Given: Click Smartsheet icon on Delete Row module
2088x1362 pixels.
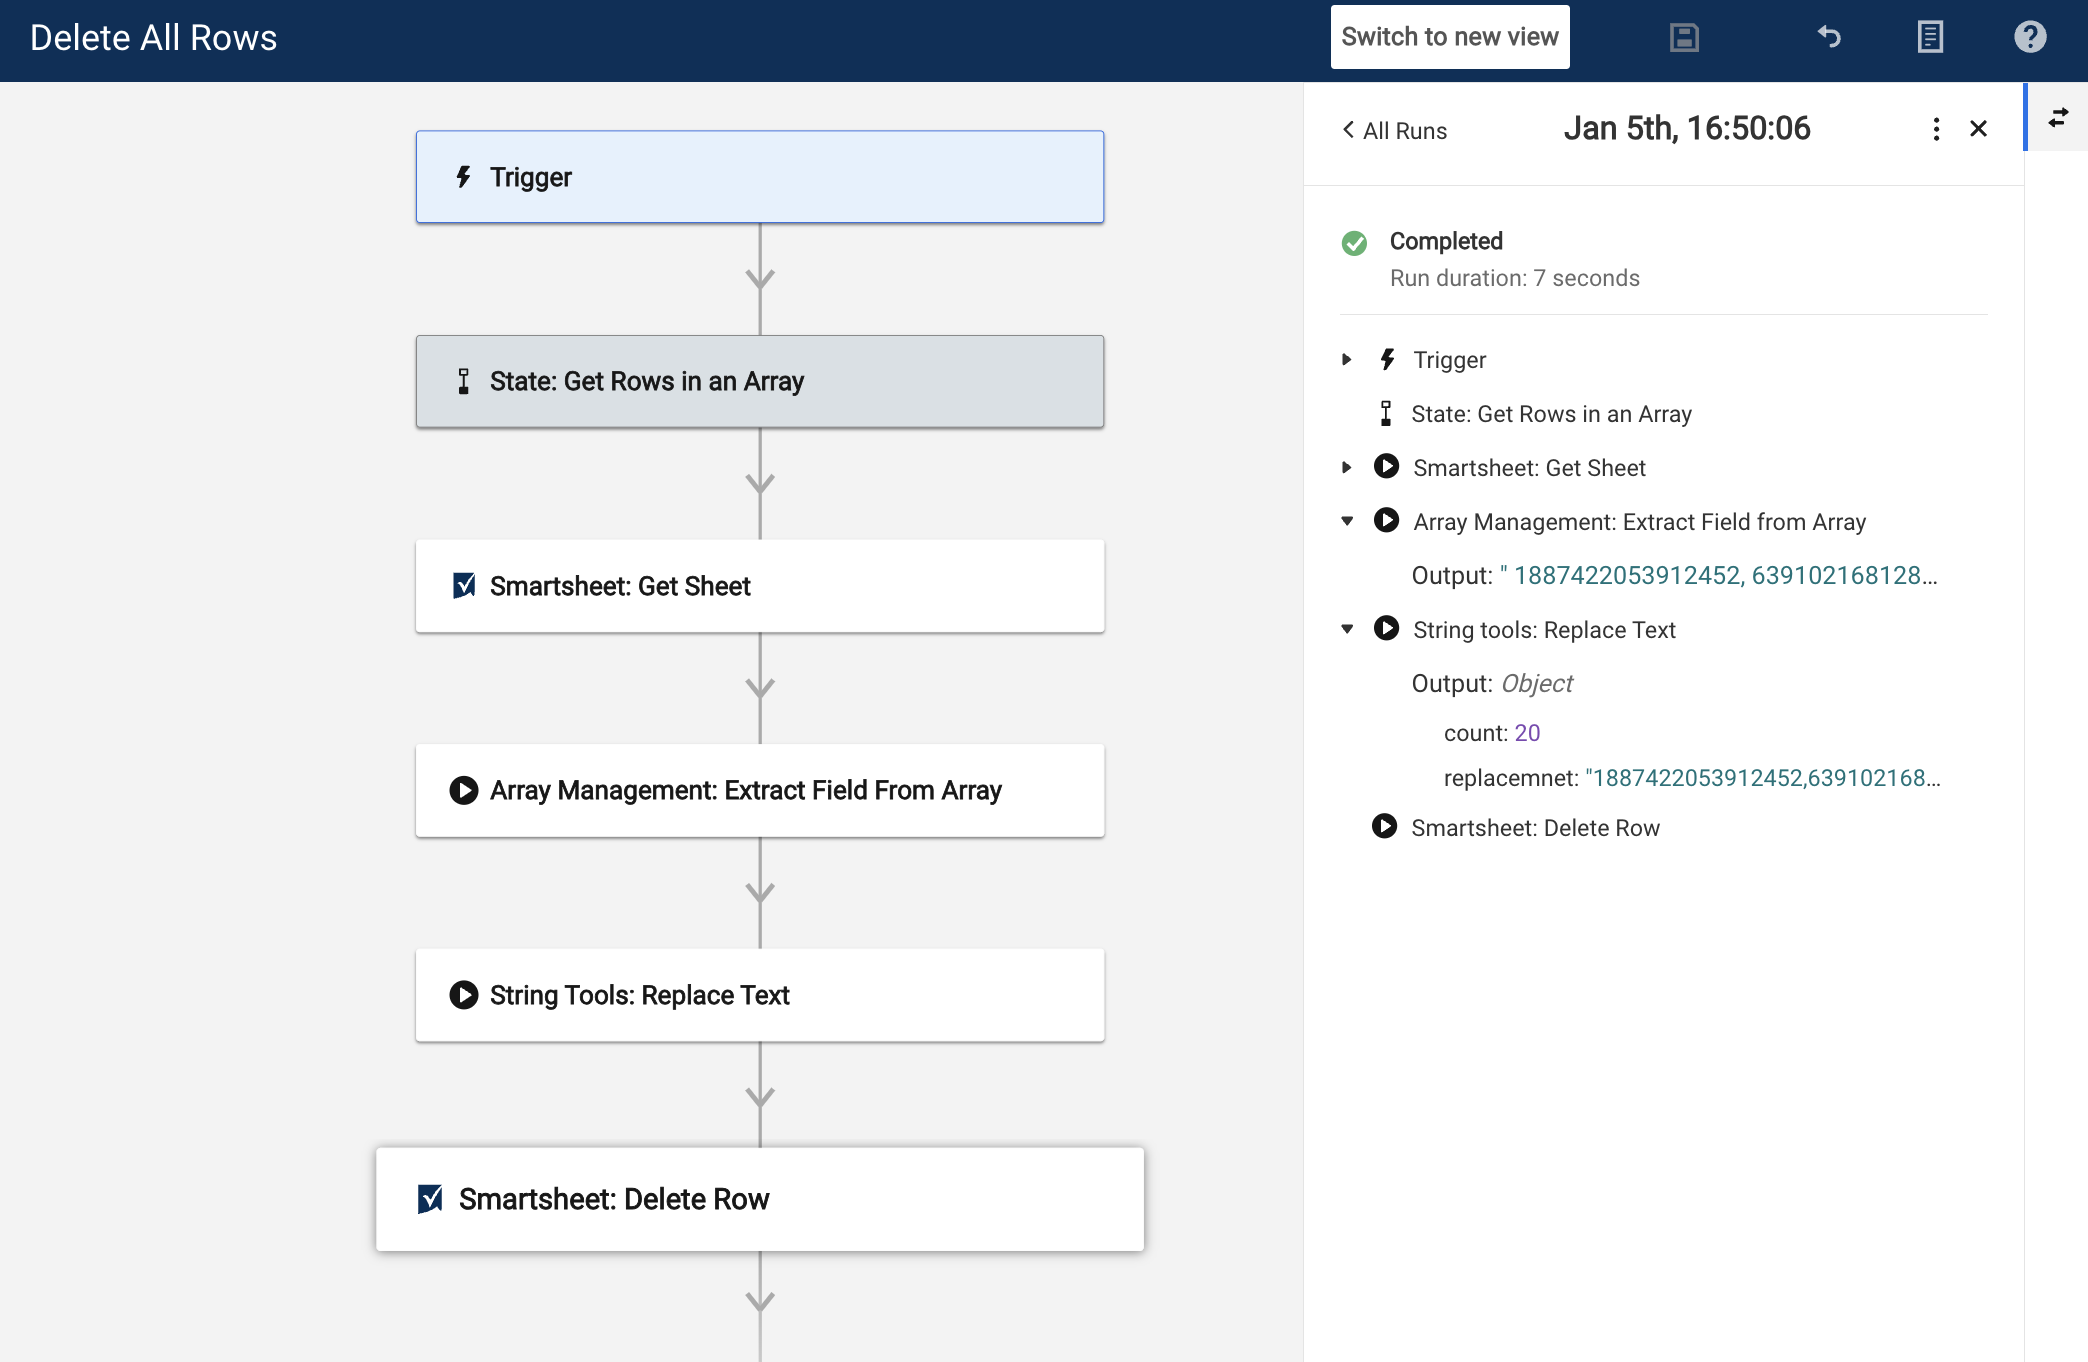Looking at the screenshot, I should (430, 1198).
